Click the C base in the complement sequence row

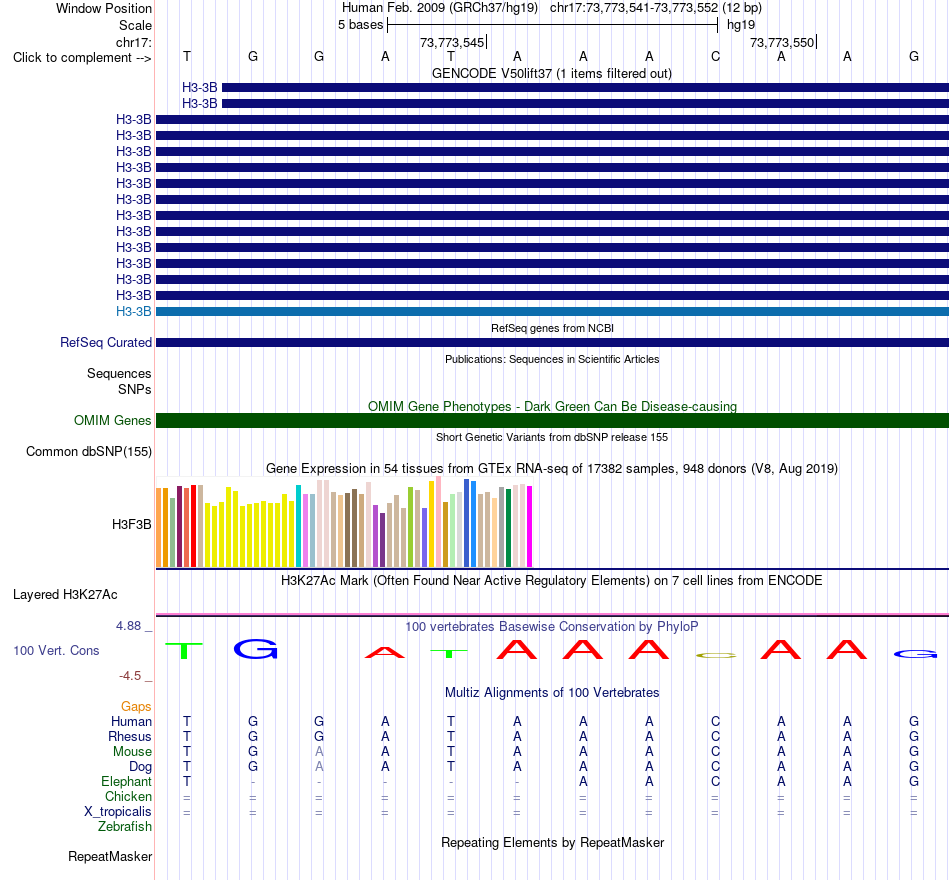[x=716, y=57]
